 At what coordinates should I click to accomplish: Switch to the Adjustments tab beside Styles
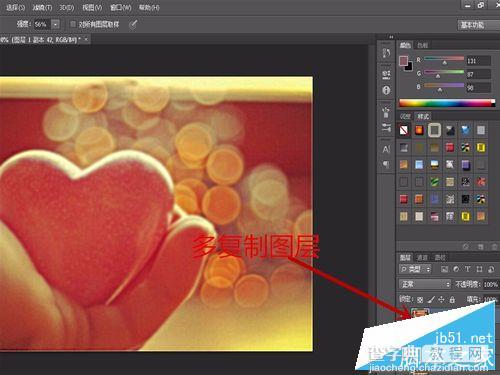[x=405, y=116]
